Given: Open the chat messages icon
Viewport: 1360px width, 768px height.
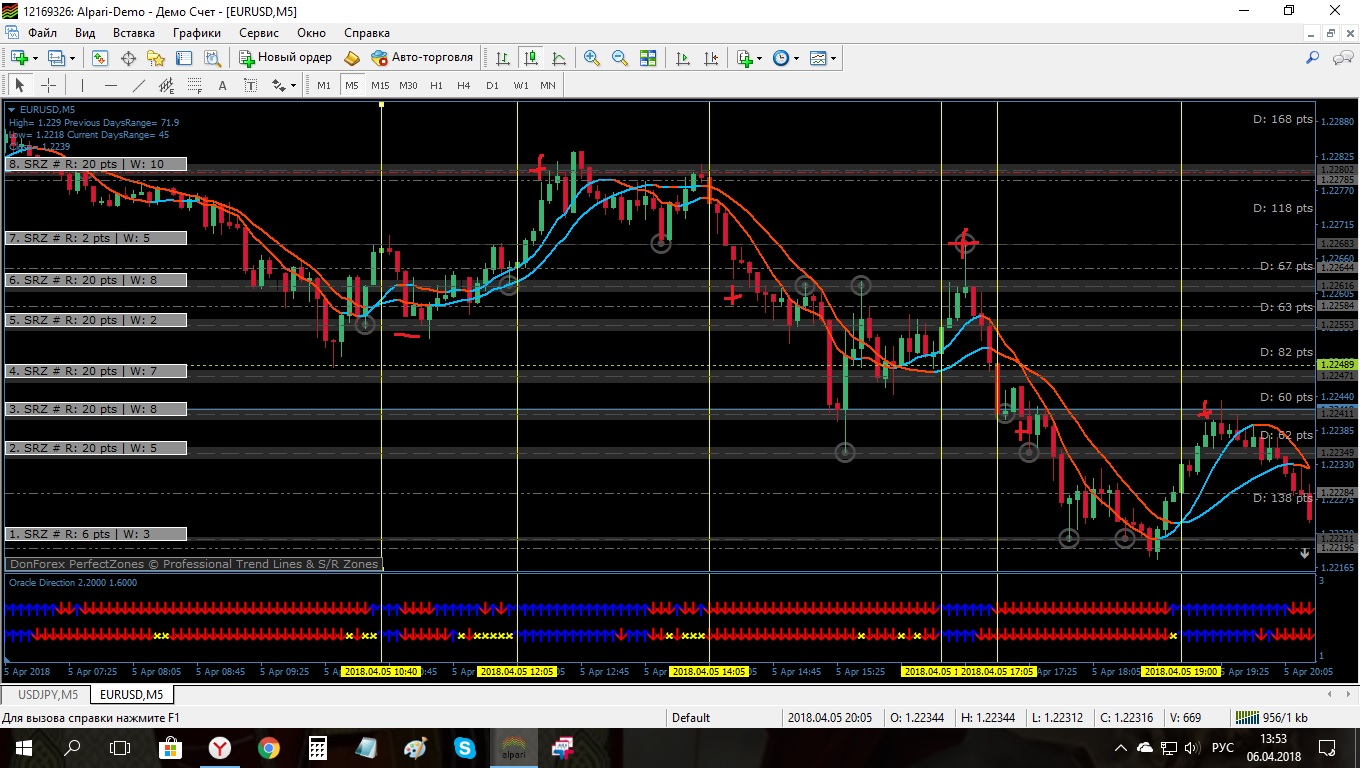Looking at the screenshot, I should (1342, 58).
